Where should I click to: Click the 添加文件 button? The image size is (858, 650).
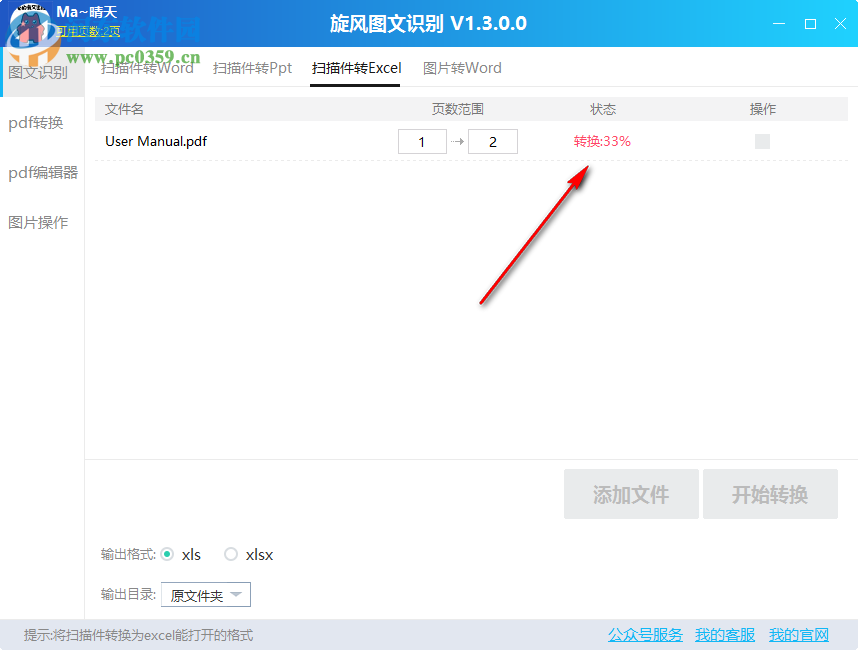coord(631,494)
